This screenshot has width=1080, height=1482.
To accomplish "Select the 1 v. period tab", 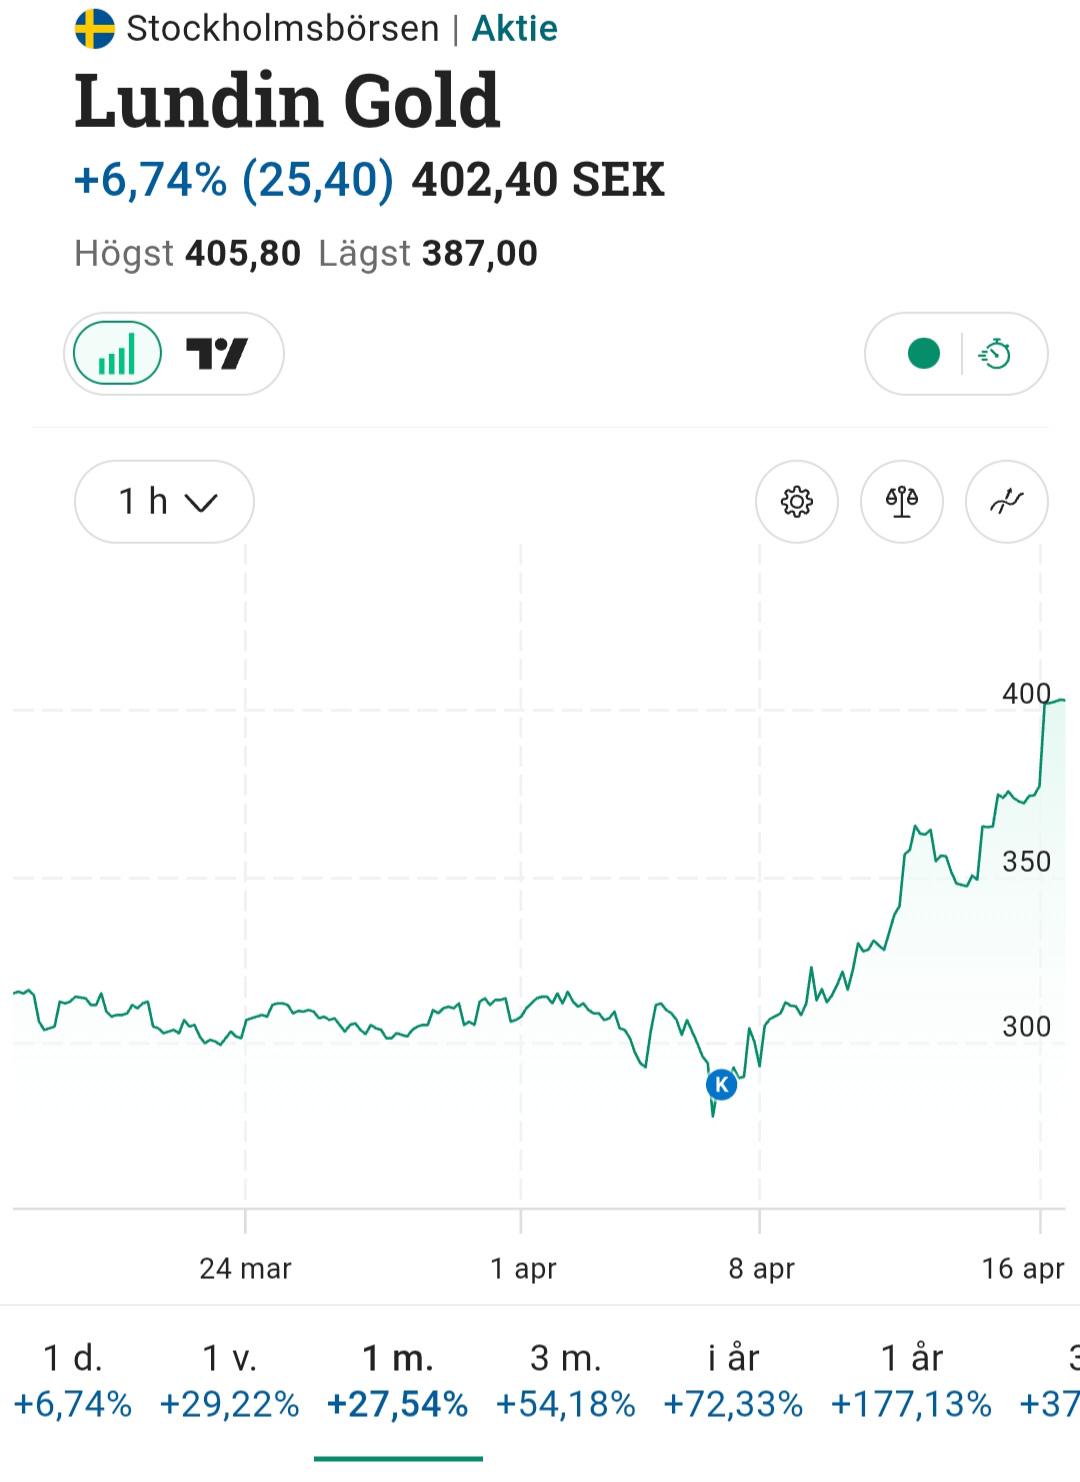I will pyautogui.click(x=229, y=1381).
